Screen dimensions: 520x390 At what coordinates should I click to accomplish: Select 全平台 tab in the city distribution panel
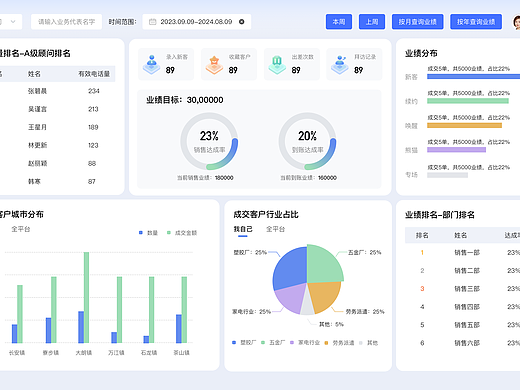pyautogui.click(x=21, y=229)
